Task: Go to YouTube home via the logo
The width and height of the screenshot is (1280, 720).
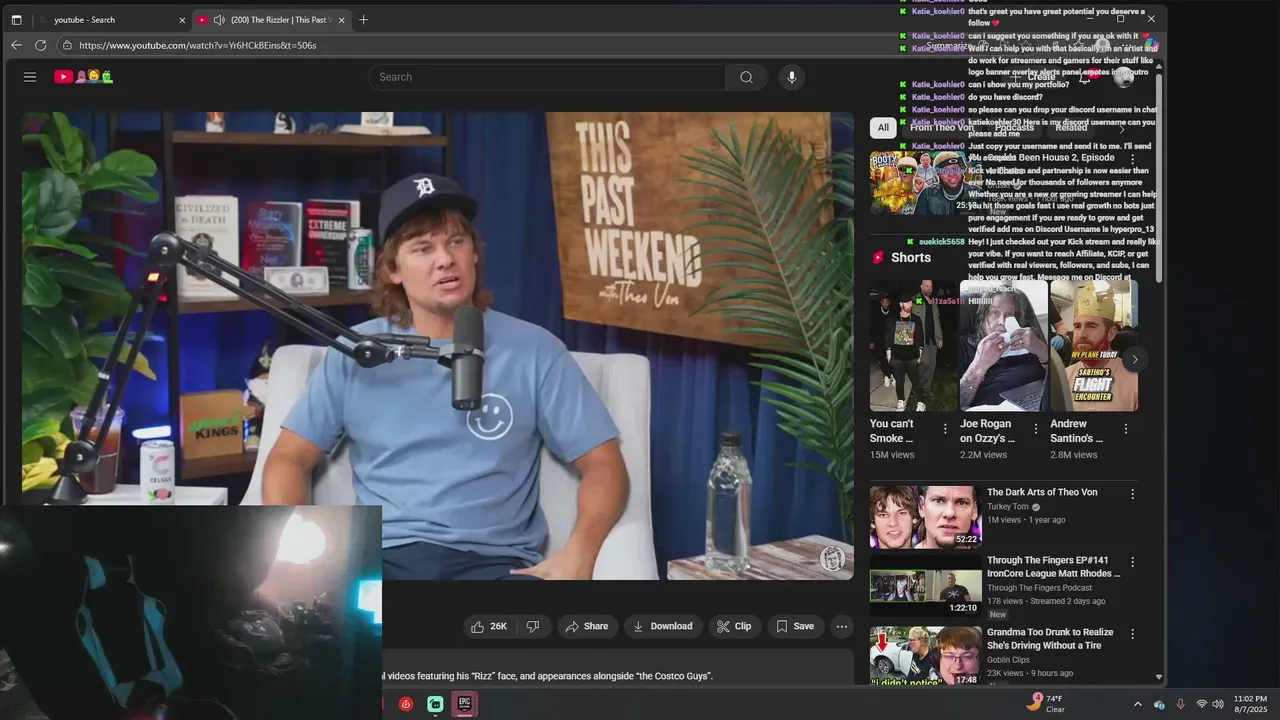Action: tap(83, 77)
